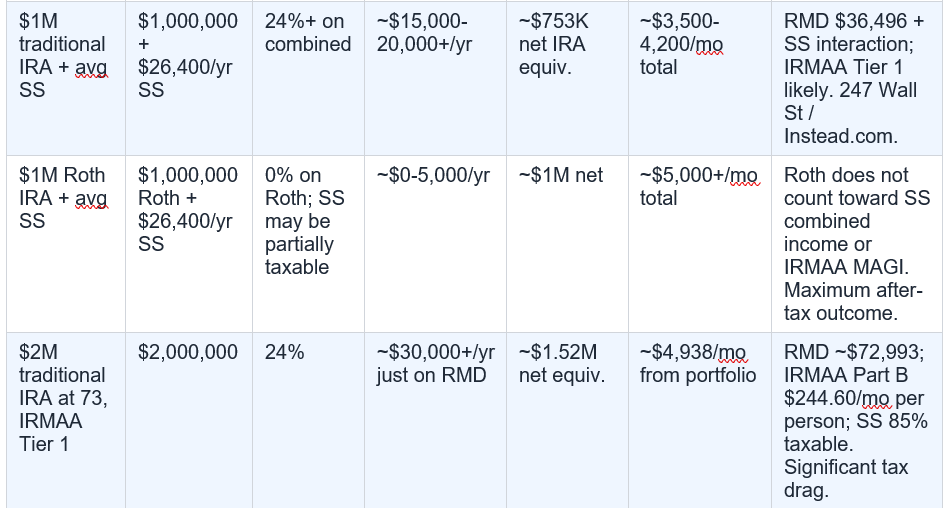Place cursor in '~$15,000-20,000+/yr' cell
The height and width of the screenshot is (508, 952).
[x=435, y=78]
